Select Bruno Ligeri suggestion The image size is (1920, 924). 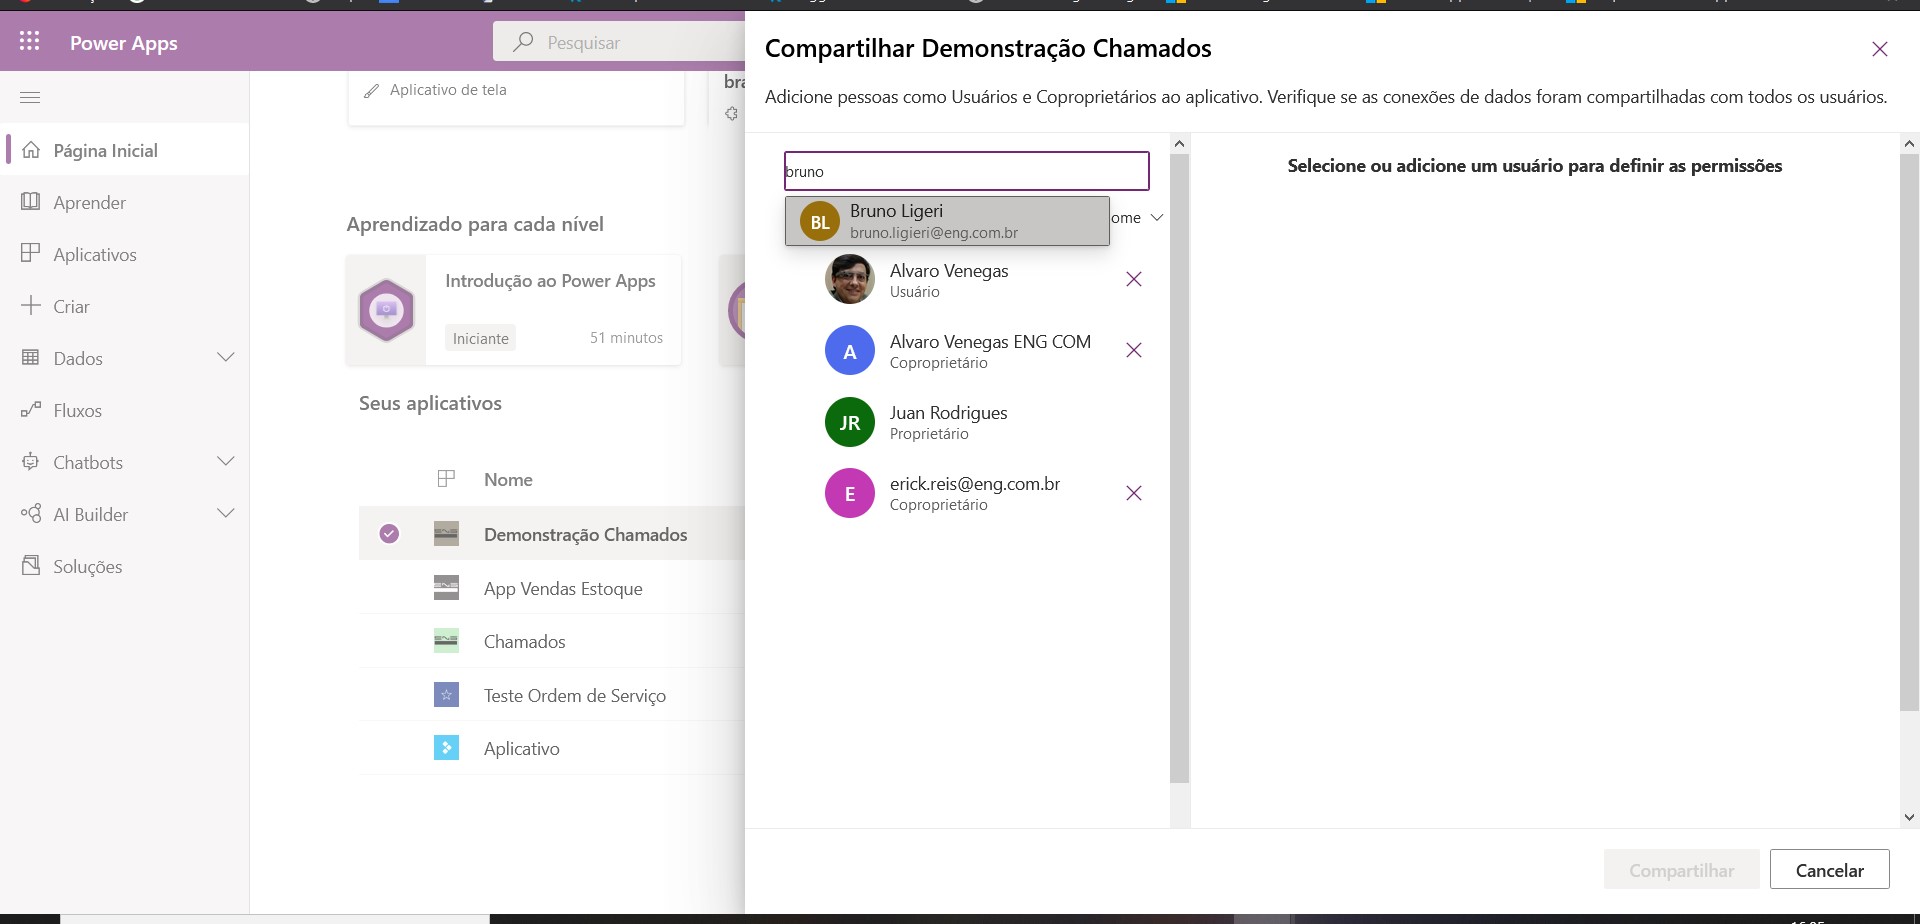pos(947,221)
